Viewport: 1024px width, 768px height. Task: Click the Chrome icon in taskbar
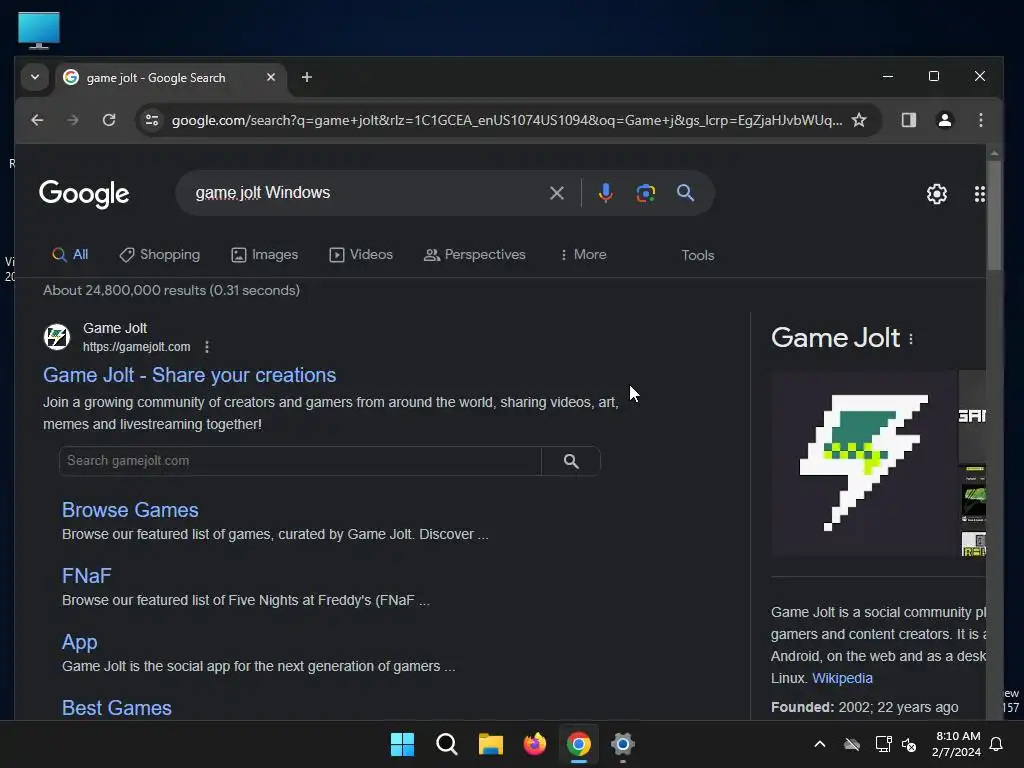579,744
